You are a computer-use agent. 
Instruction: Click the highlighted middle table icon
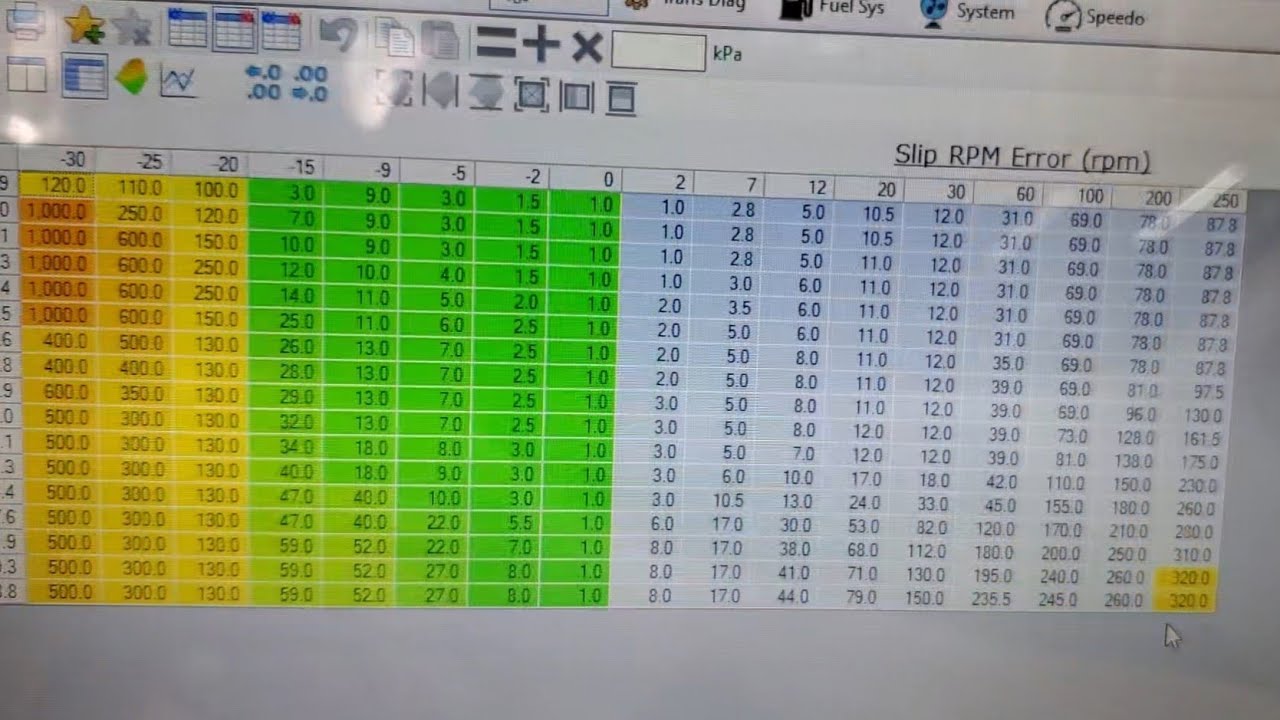tap(234, 31)
